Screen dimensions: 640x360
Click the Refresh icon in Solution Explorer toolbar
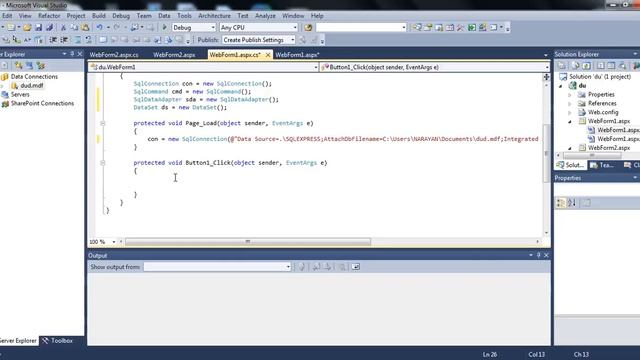tap(587, 66)
